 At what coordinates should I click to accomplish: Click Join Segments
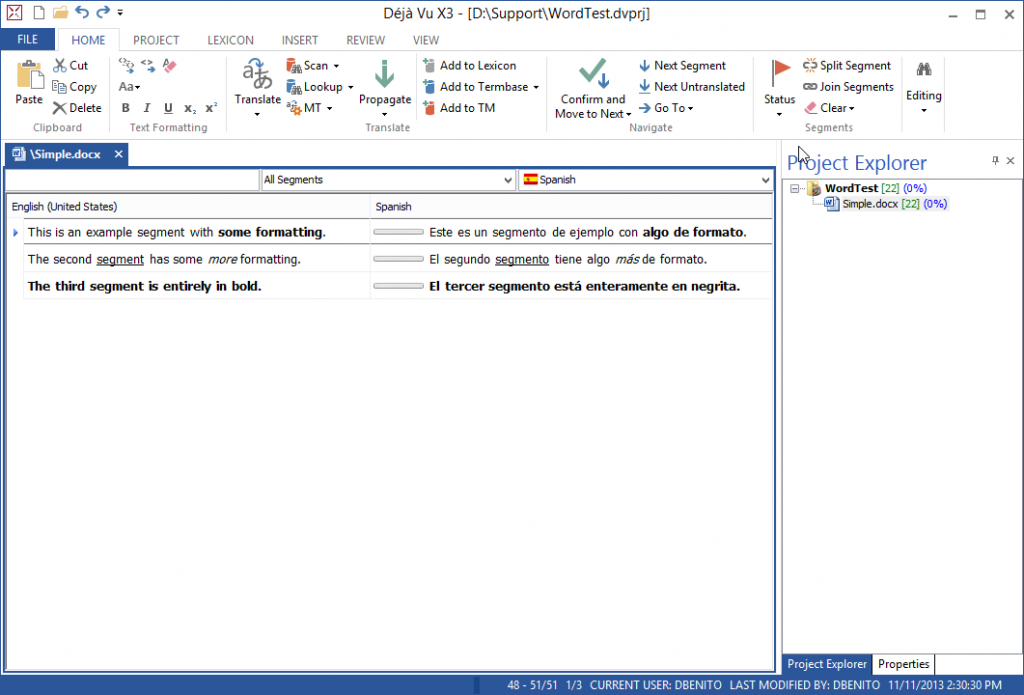(848, 87)
